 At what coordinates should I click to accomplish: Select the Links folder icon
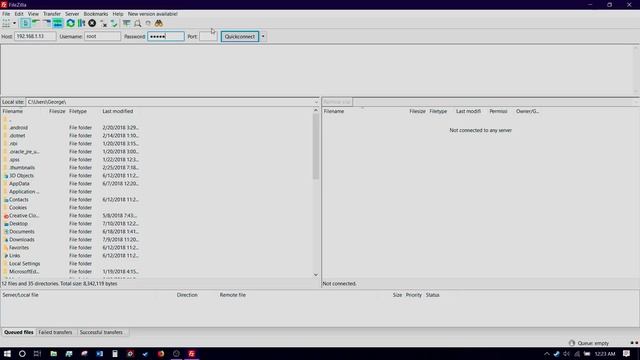pyautogui.click(x=6, y=256)
